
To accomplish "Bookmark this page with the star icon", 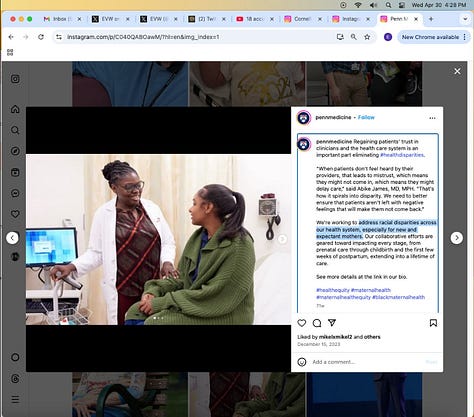I will 367,37.
